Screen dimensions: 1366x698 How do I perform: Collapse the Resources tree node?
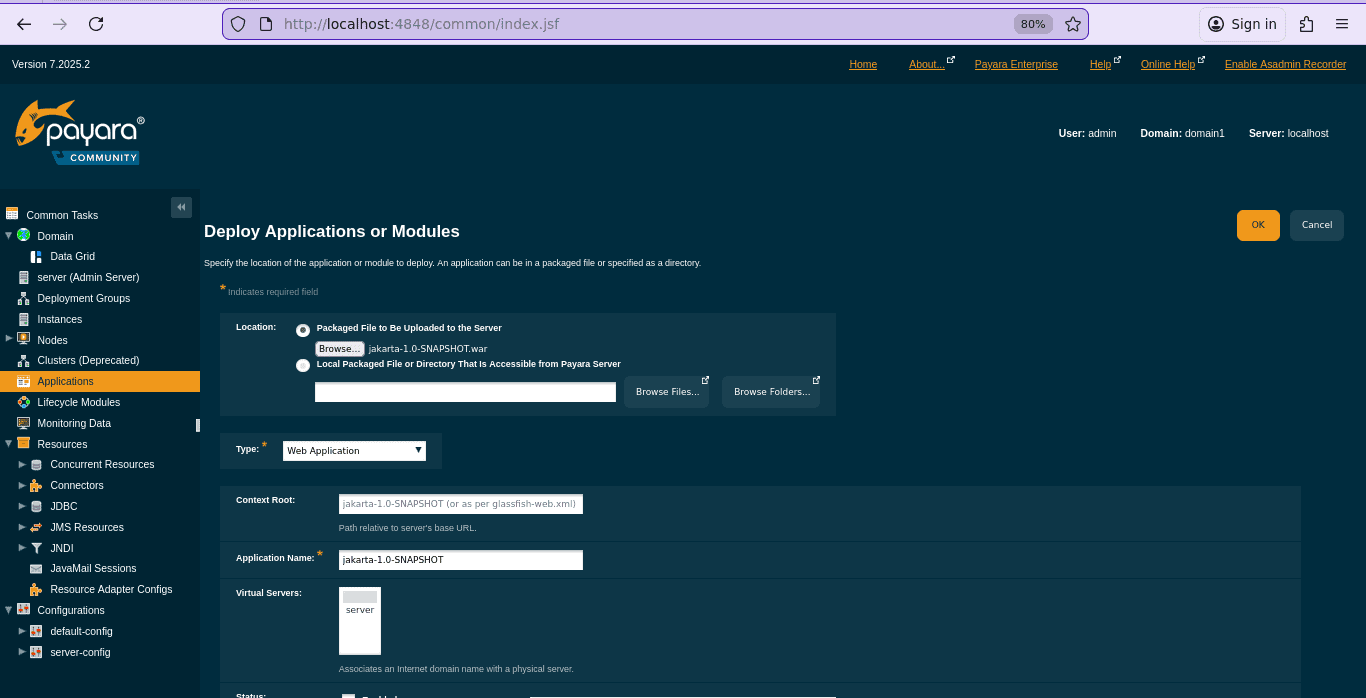point(9,443)
